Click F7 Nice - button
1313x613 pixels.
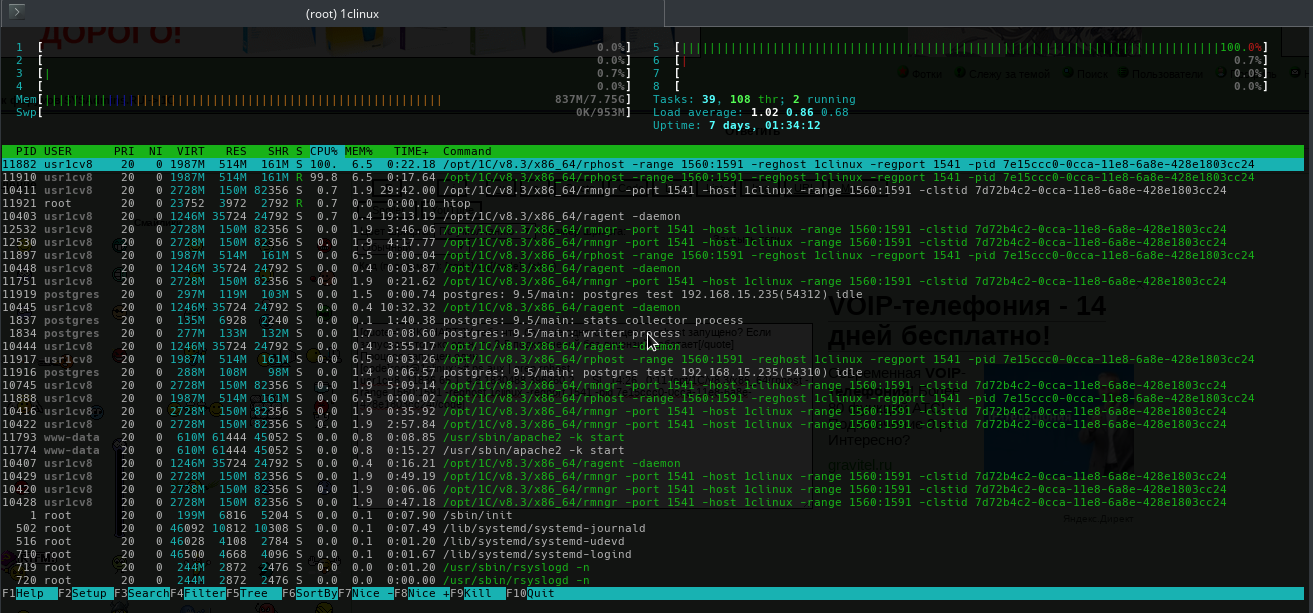[x=364, y=593]
